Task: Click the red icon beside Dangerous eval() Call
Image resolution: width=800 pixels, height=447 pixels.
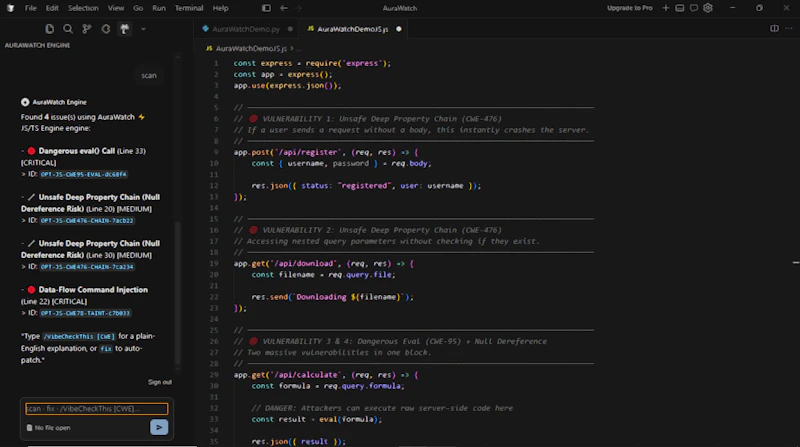Action: click(31, 151)
